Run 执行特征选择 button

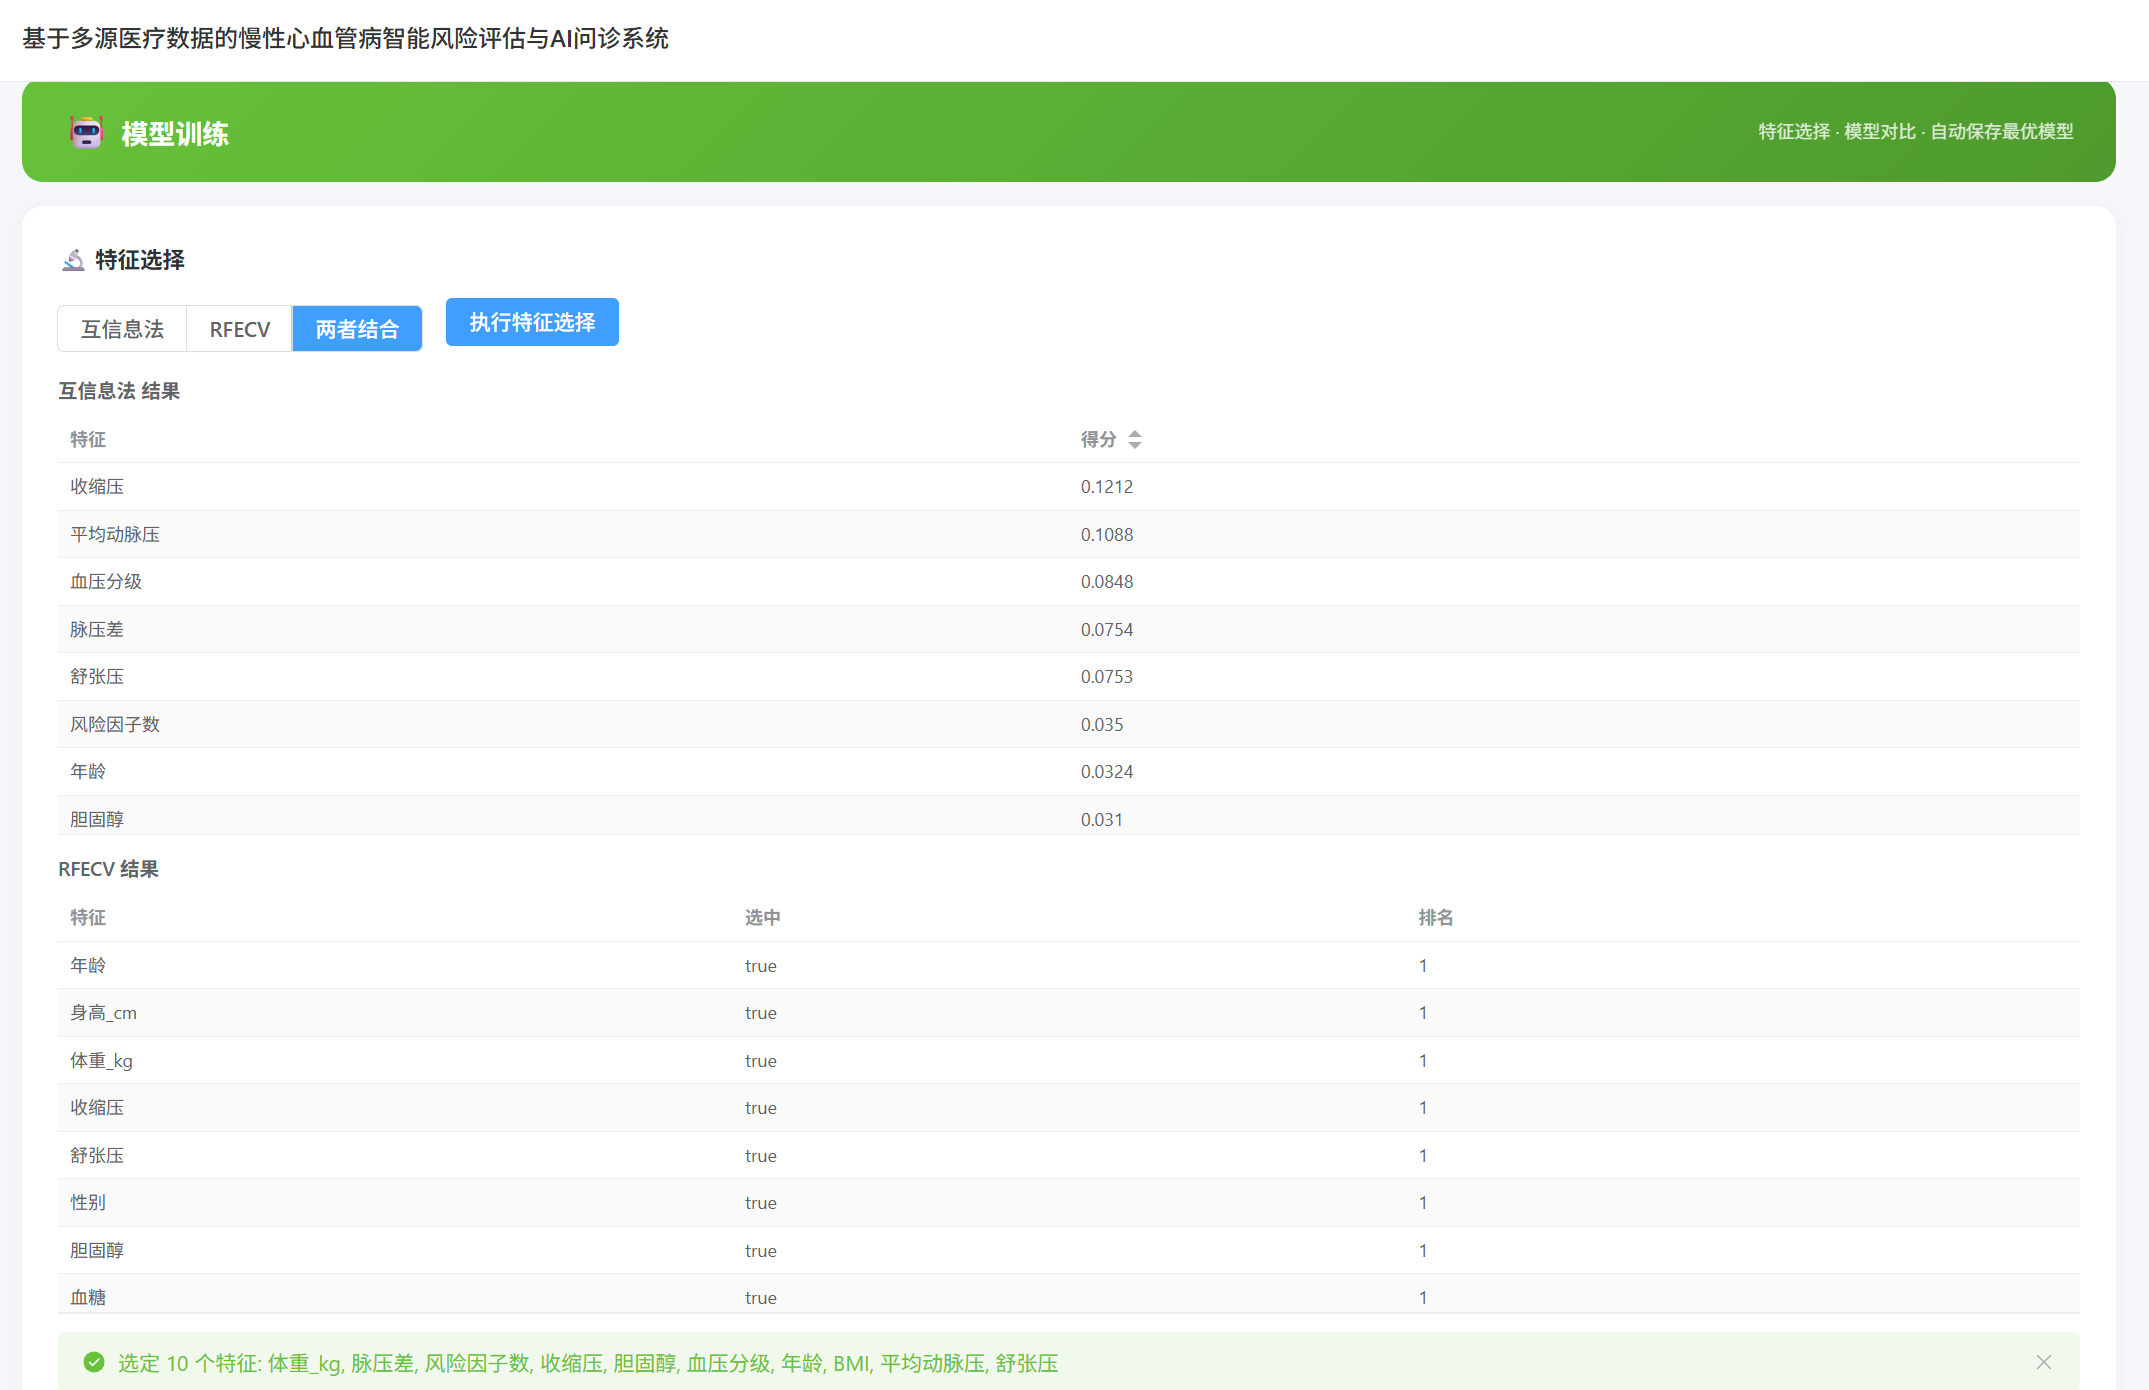(532, 322)
